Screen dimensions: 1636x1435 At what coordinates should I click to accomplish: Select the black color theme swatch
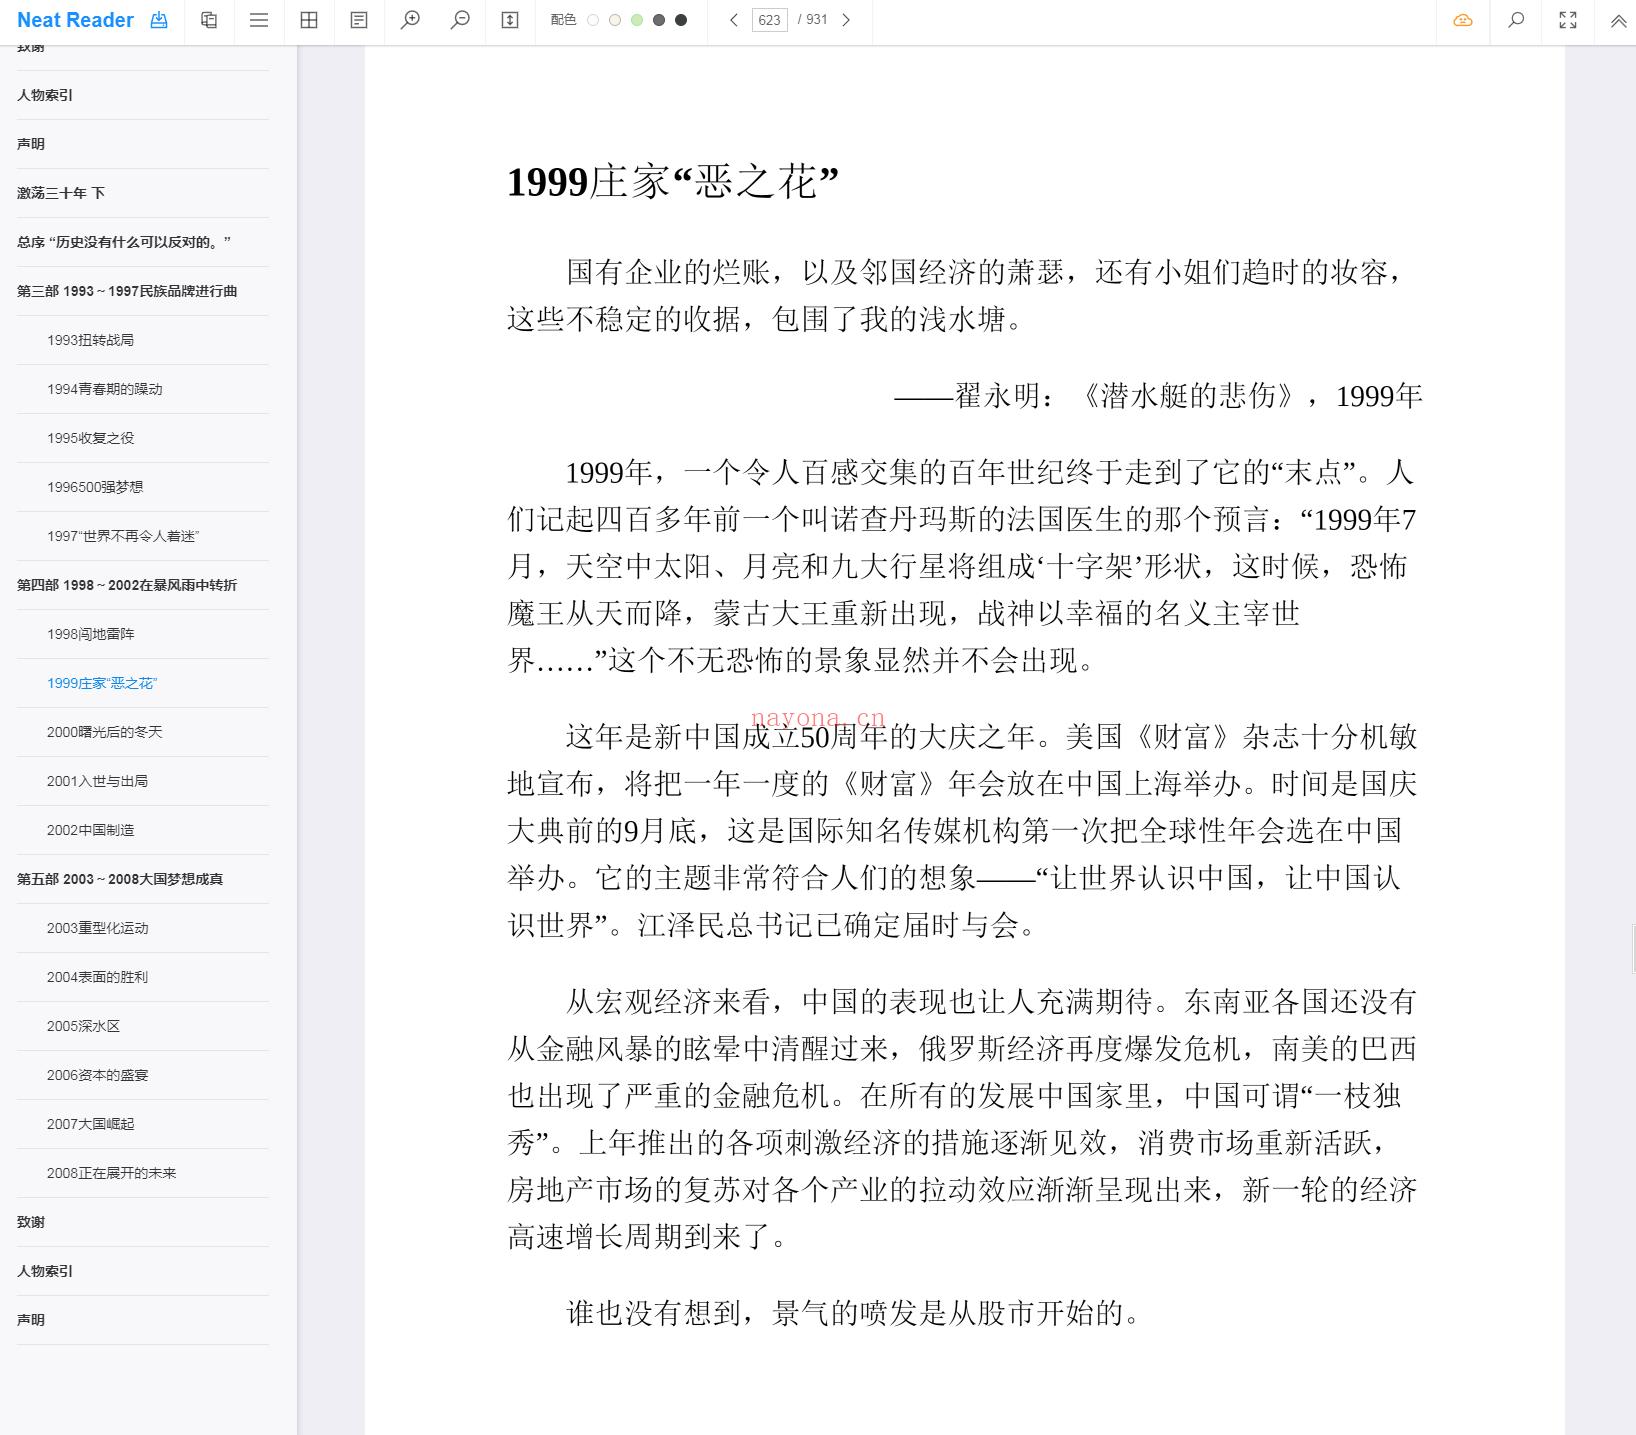681,20
